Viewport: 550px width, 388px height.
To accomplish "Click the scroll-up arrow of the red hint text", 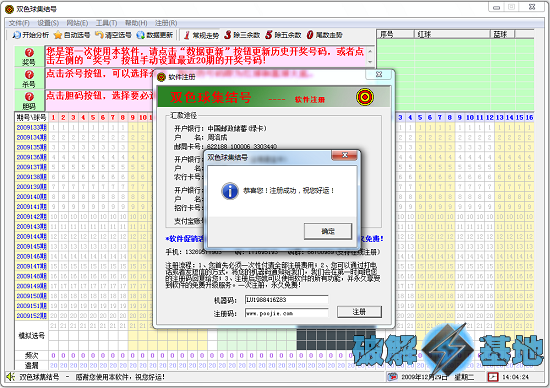I will 370,51.
